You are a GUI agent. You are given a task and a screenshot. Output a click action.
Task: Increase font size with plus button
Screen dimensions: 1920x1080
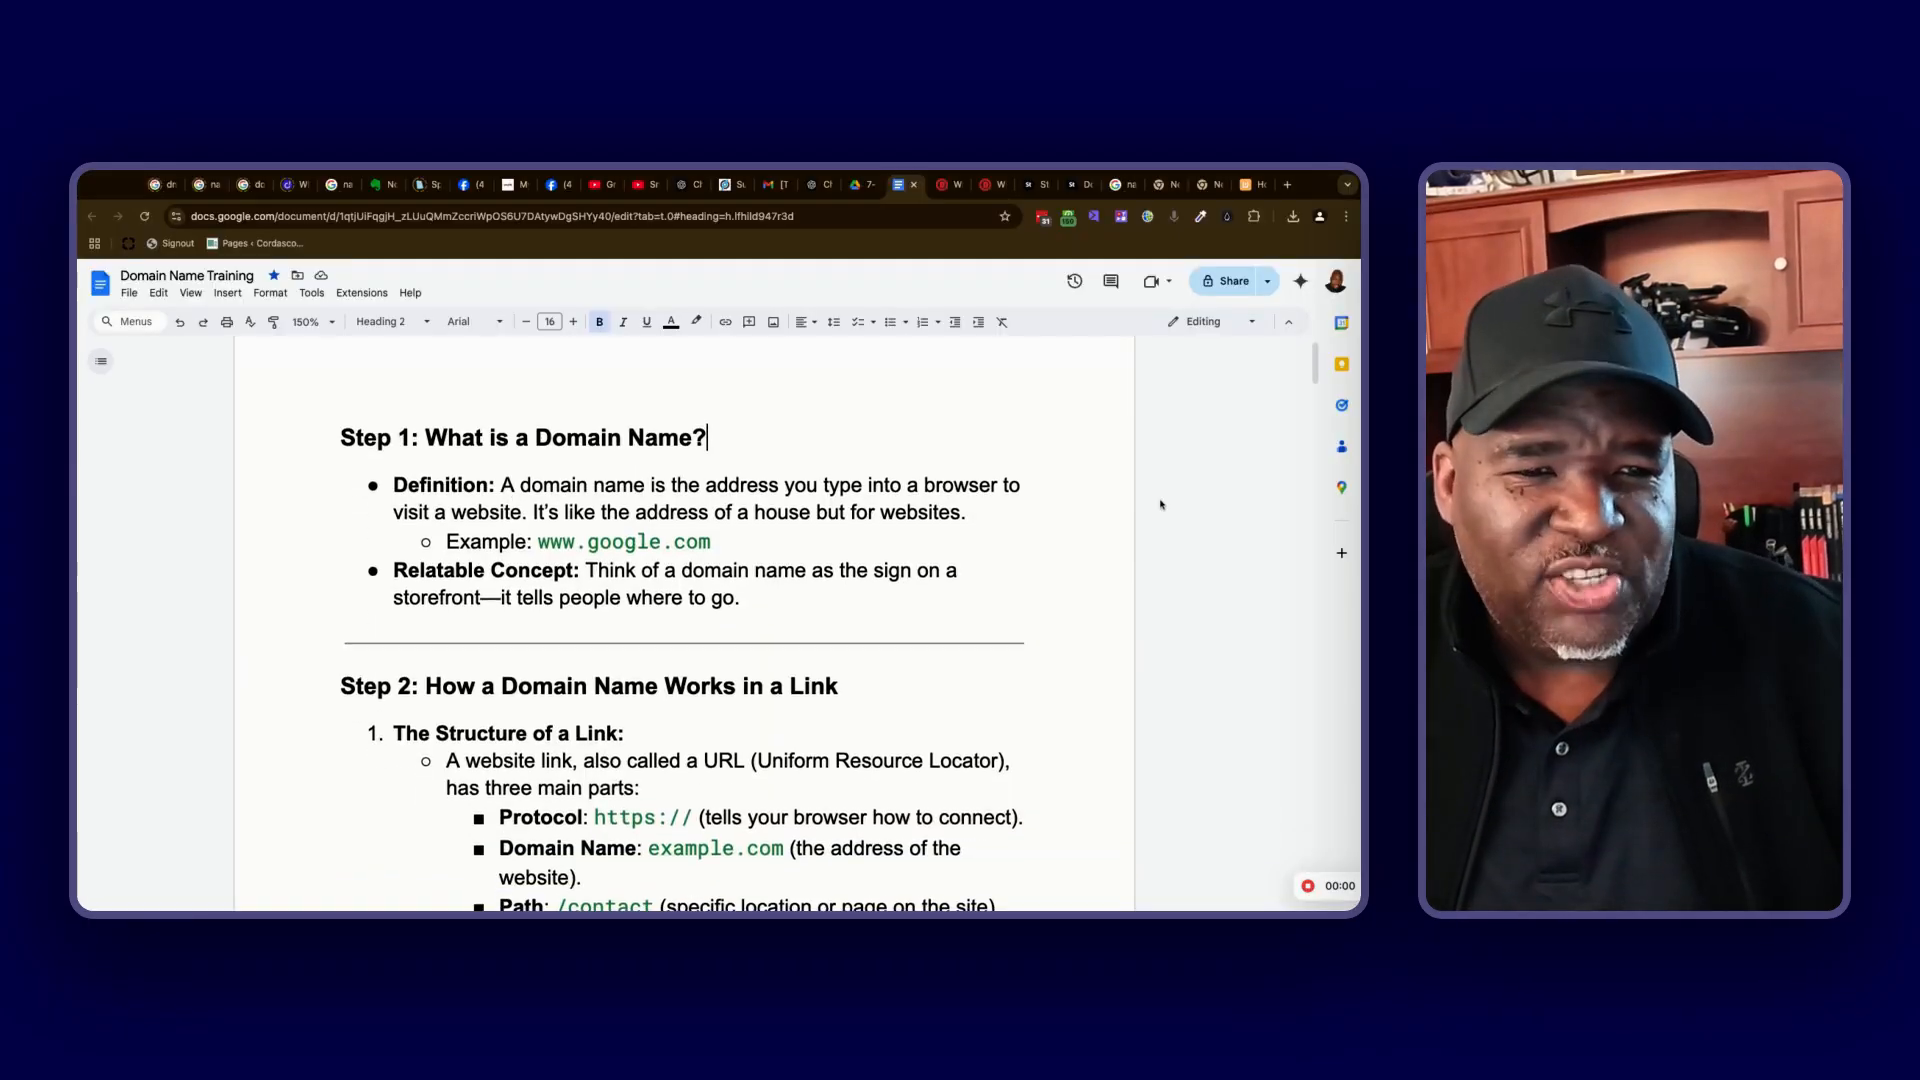point(573,322)
